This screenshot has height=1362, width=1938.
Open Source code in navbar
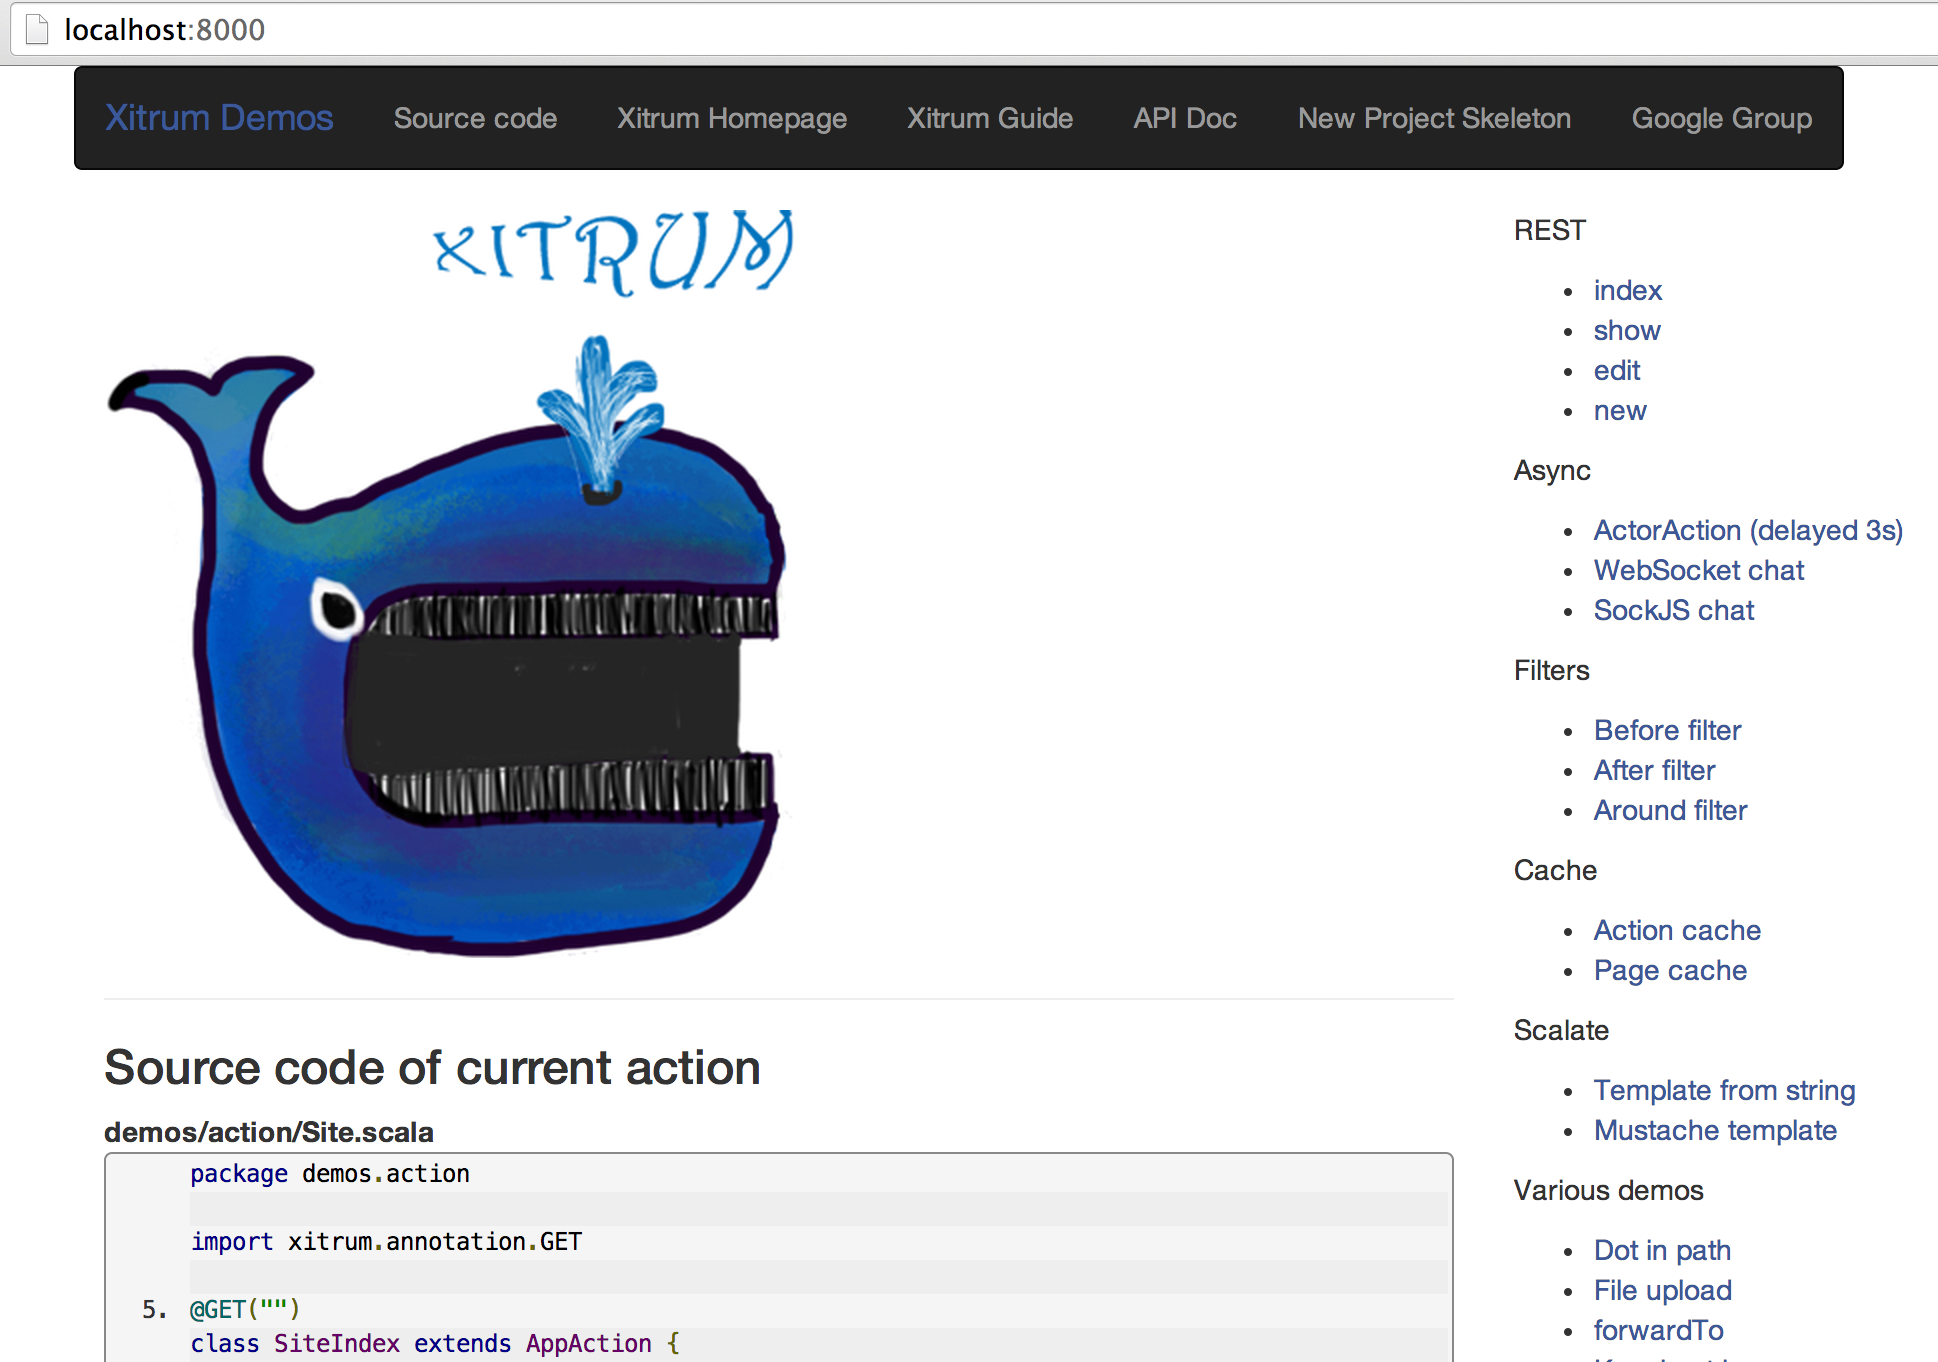click(x=475, y=118)
